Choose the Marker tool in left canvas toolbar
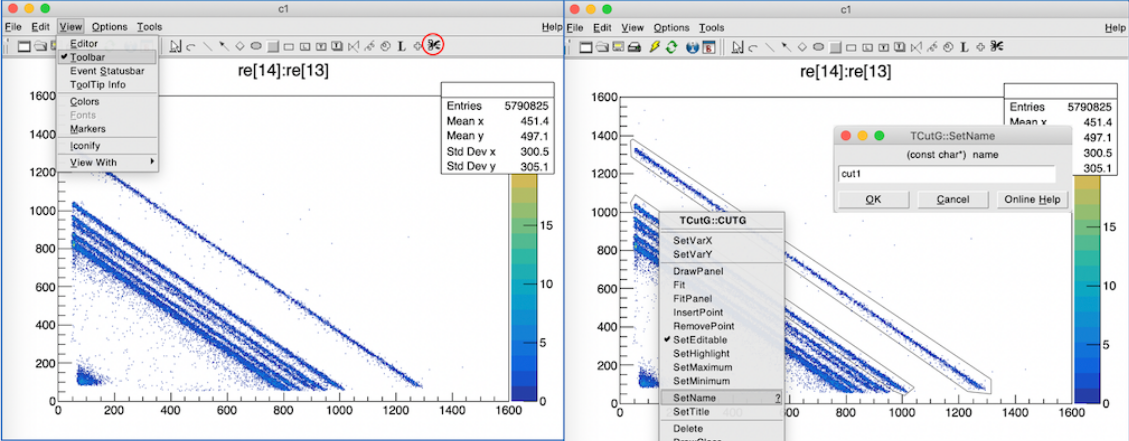 click(x=418, y=46)
